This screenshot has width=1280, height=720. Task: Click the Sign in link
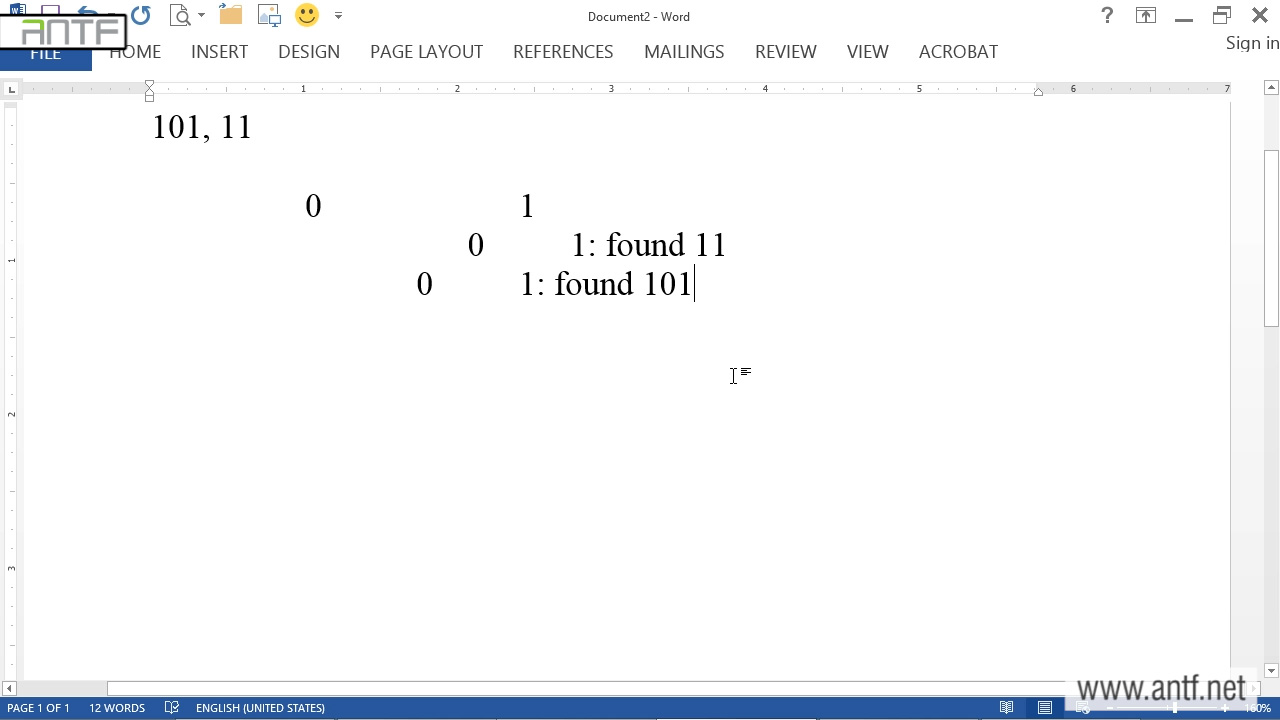pos(1252,43)
